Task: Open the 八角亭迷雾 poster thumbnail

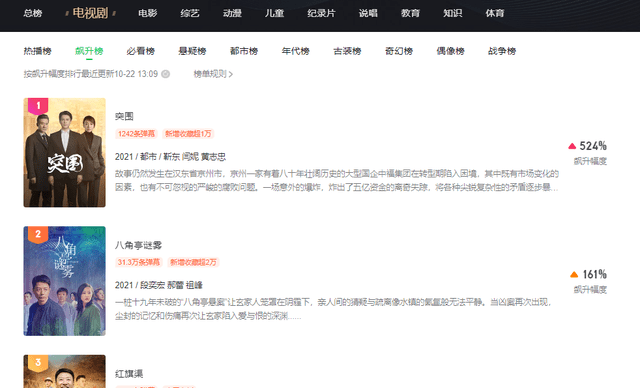Action: (x=64, y=281)
